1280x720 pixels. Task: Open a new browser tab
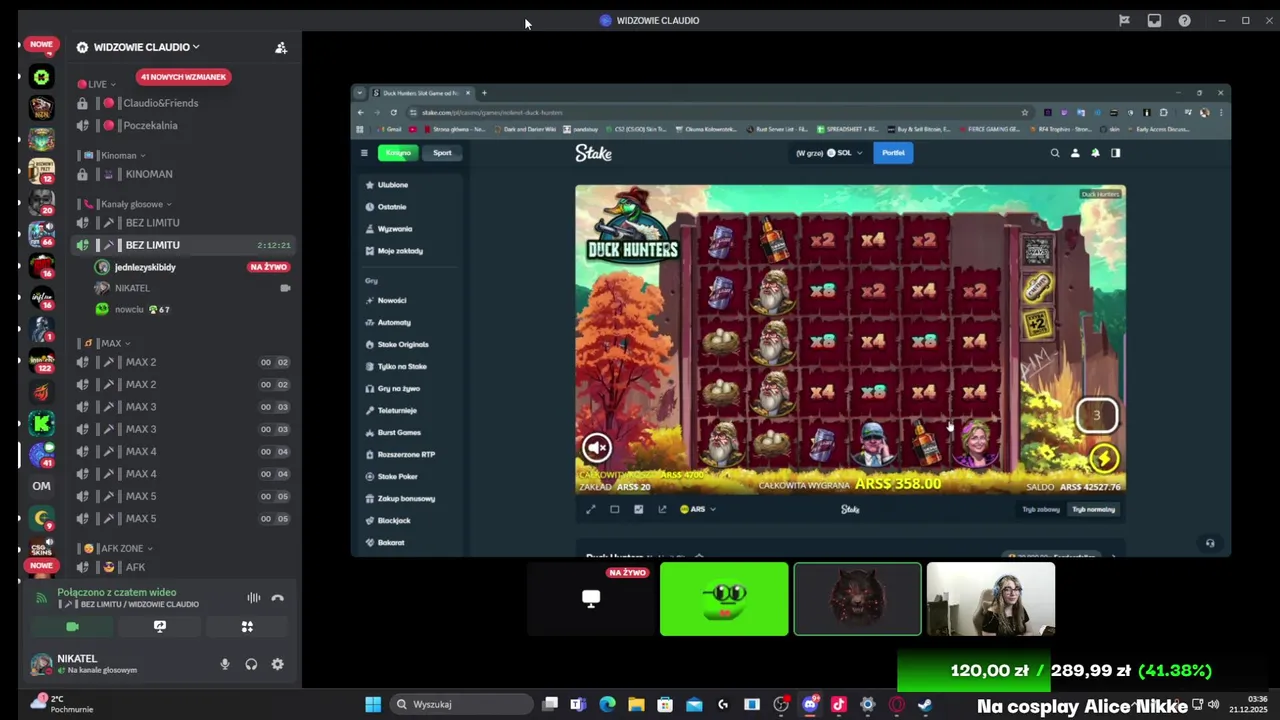click(x=484, y=93)
